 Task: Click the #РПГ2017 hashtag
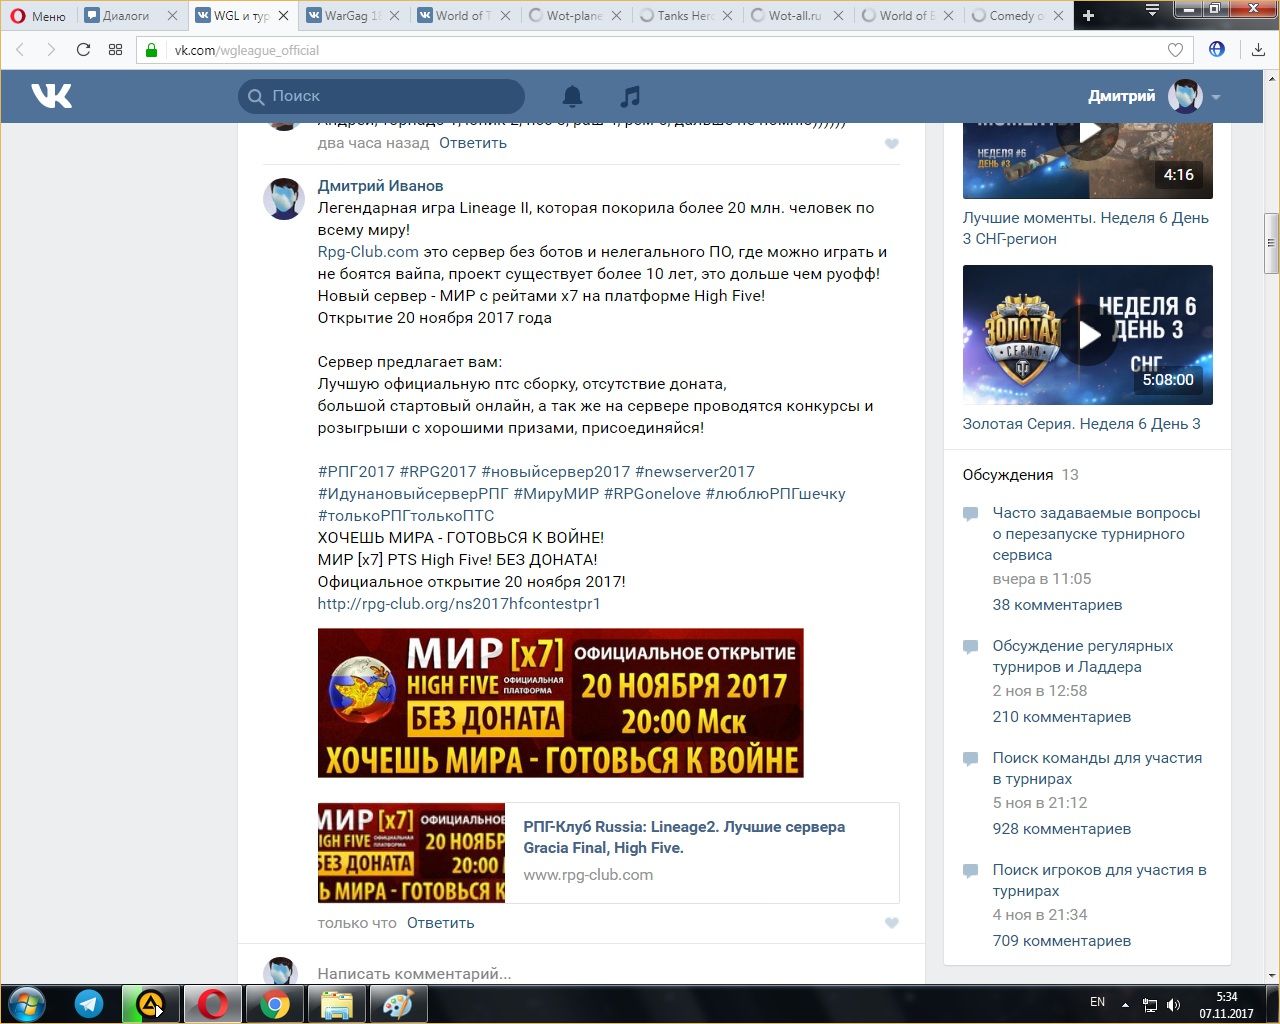(x=356, y=472)
